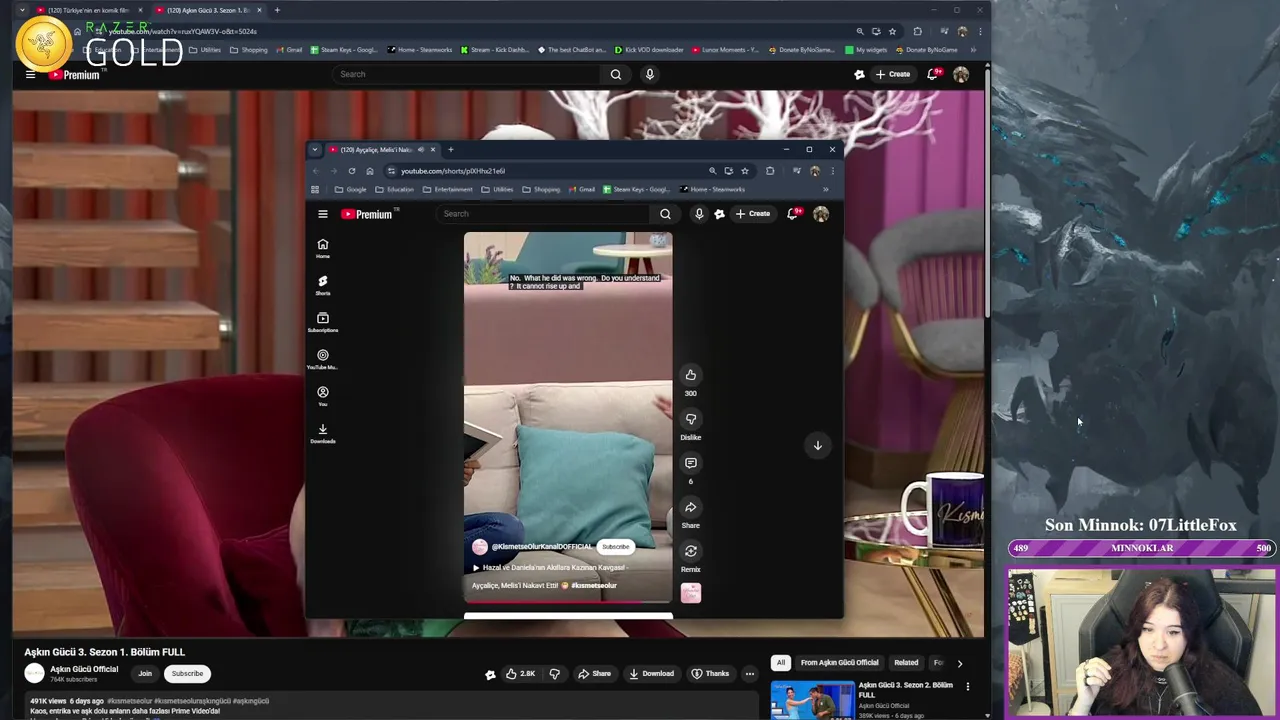Show next filter chips with the right chevron
1280x720 pixels.
coord(959,663)
